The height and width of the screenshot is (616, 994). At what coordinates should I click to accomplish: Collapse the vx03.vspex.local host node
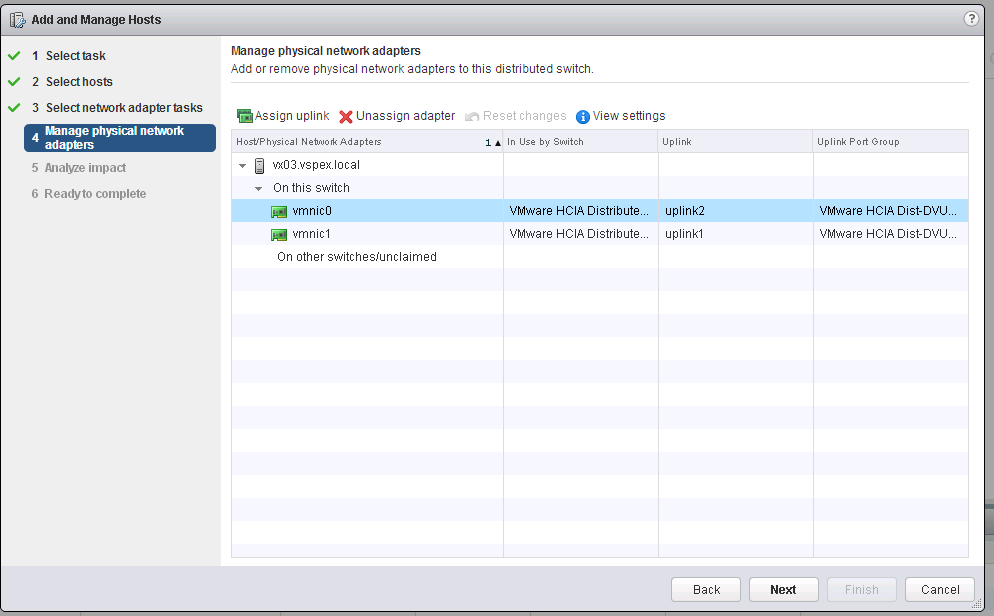(x=242, y=165)
